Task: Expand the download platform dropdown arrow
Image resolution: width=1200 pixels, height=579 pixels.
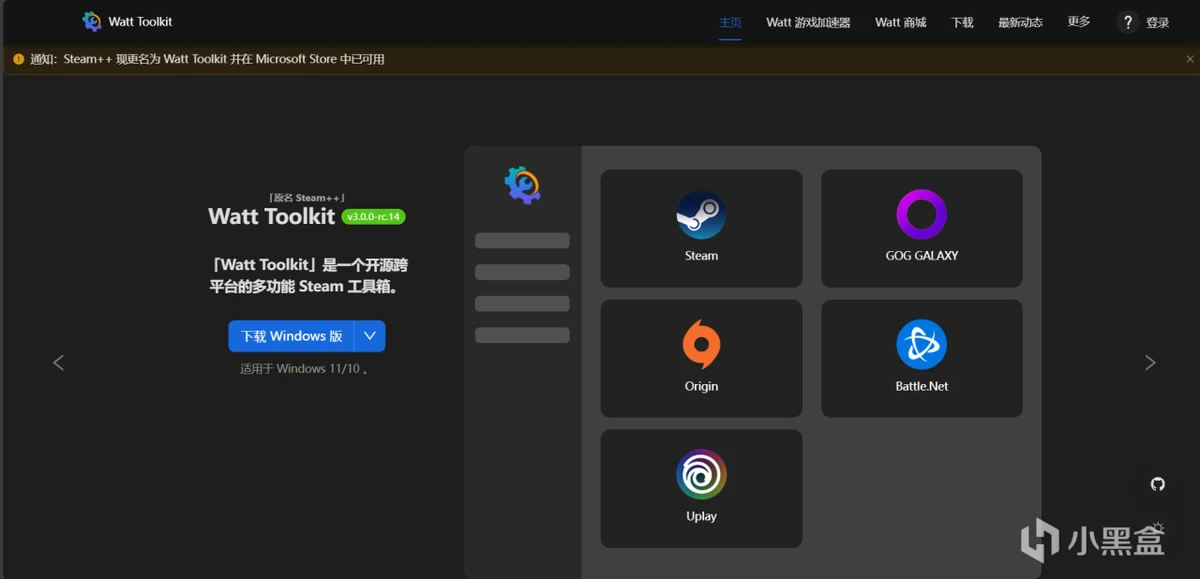Action: (x=370, y=336)
